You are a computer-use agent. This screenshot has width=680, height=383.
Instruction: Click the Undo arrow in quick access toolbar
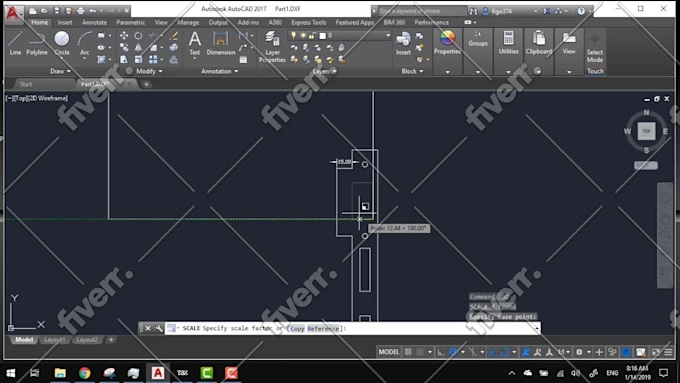[x=93, y=10]
